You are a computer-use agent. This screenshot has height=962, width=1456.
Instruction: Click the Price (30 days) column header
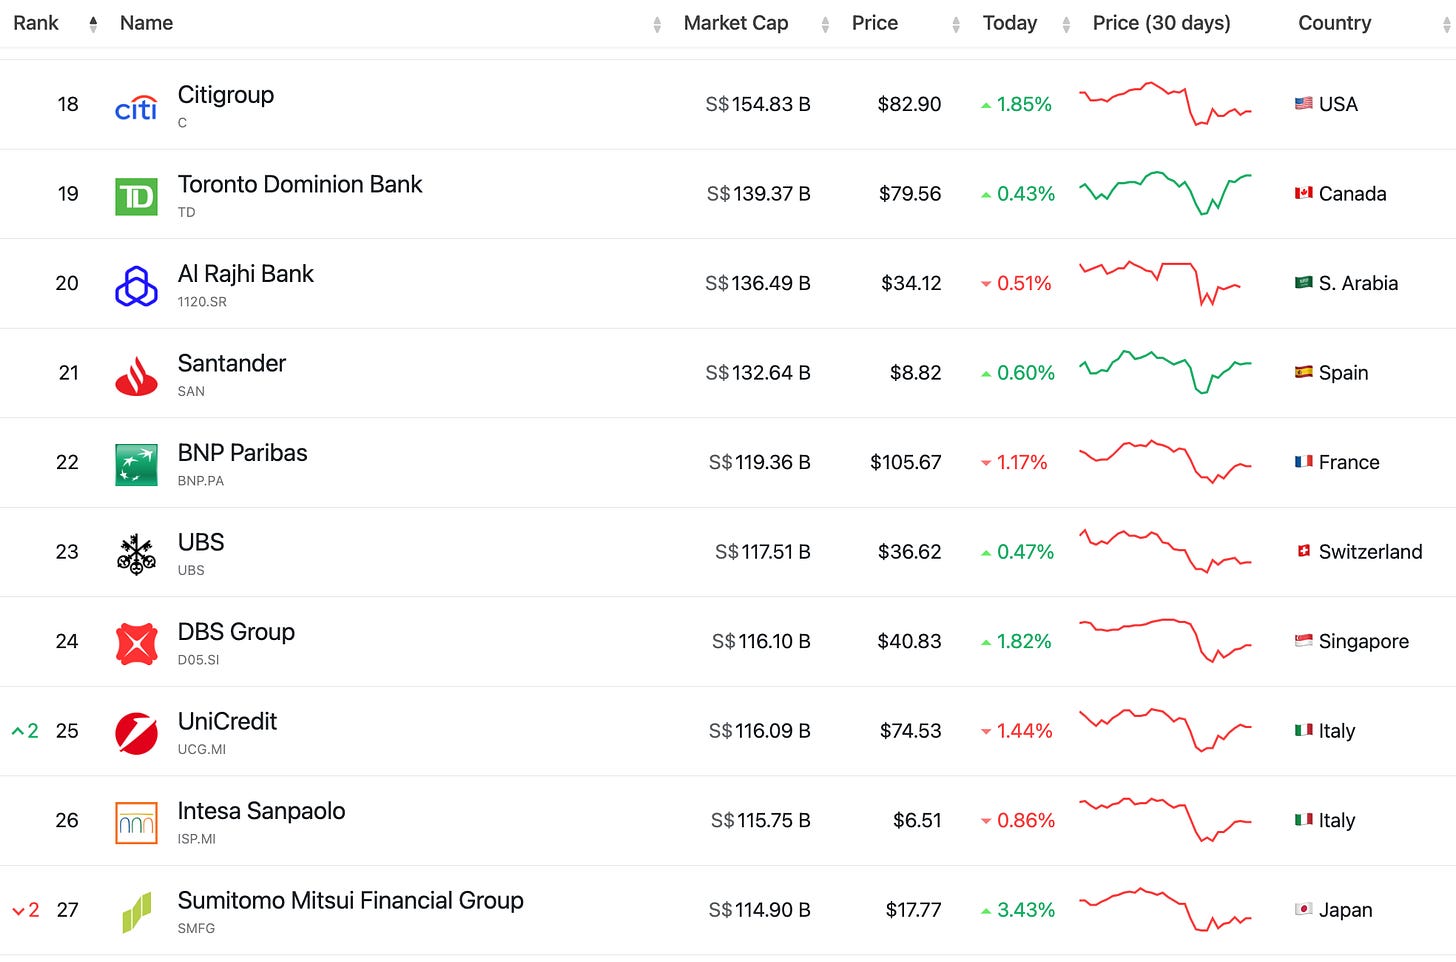click(1162, 23)
